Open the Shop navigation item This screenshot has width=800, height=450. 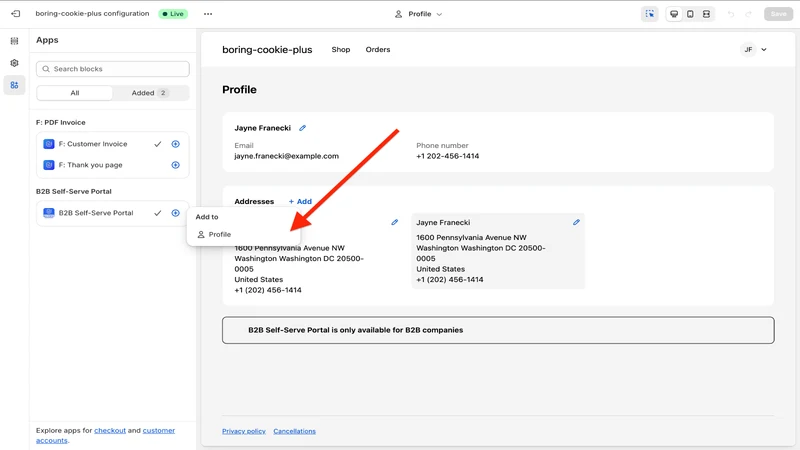341,49
